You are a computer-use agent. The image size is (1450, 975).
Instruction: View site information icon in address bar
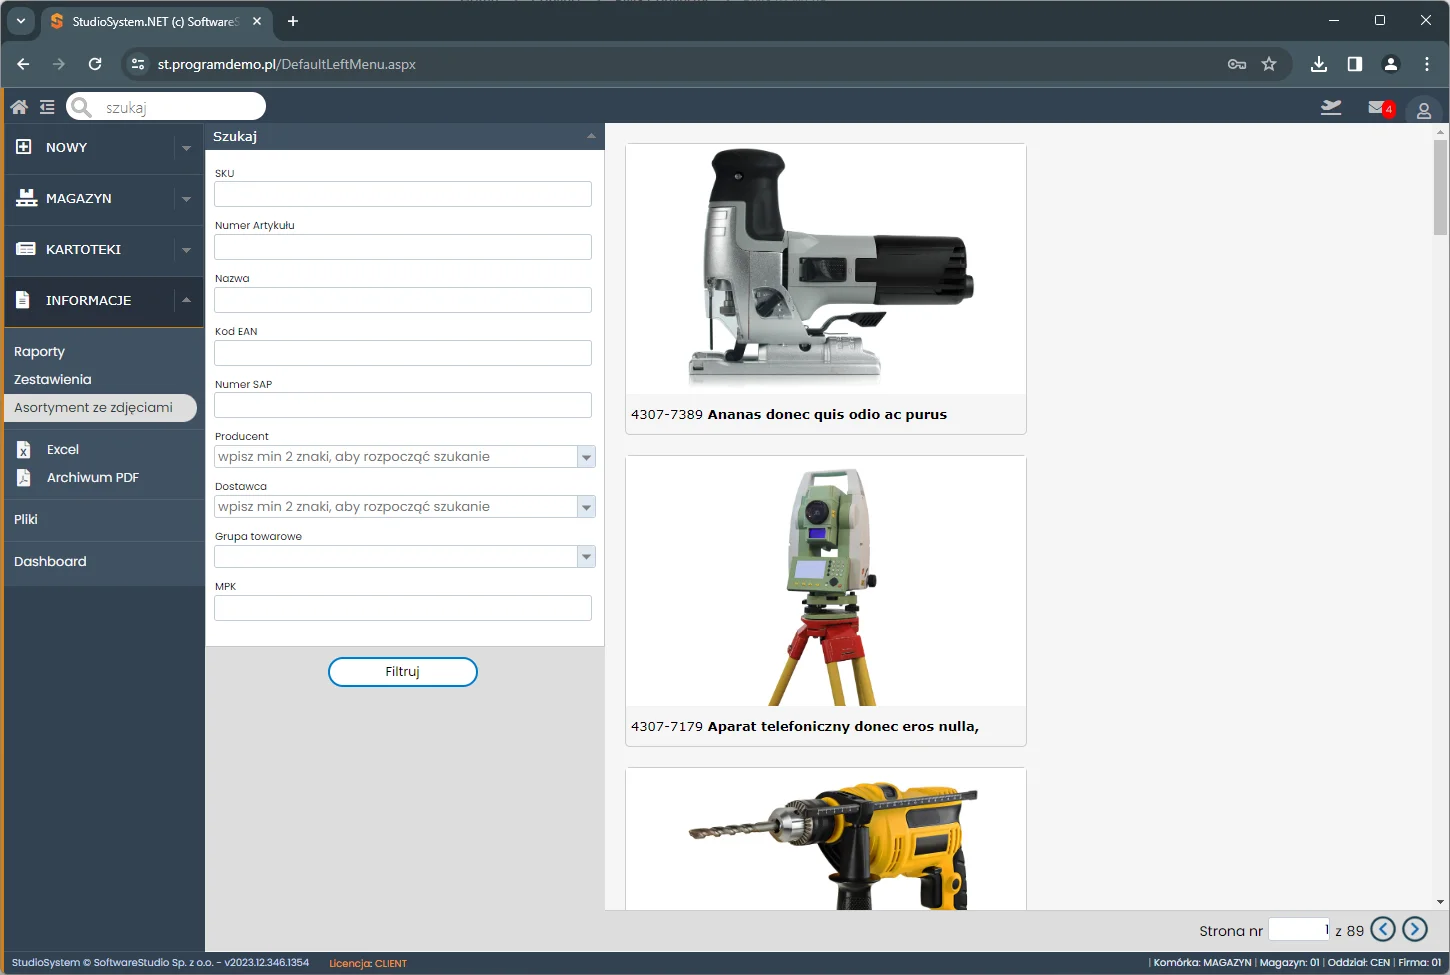138,64
